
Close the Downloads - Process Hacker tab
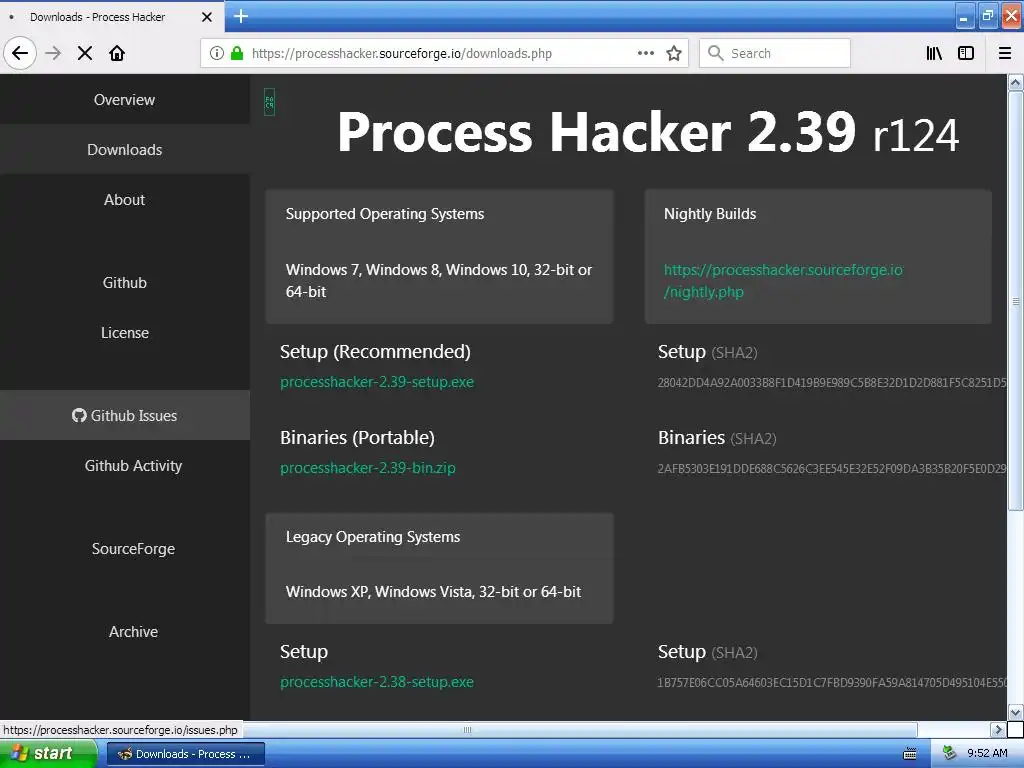tap(207, 17)
